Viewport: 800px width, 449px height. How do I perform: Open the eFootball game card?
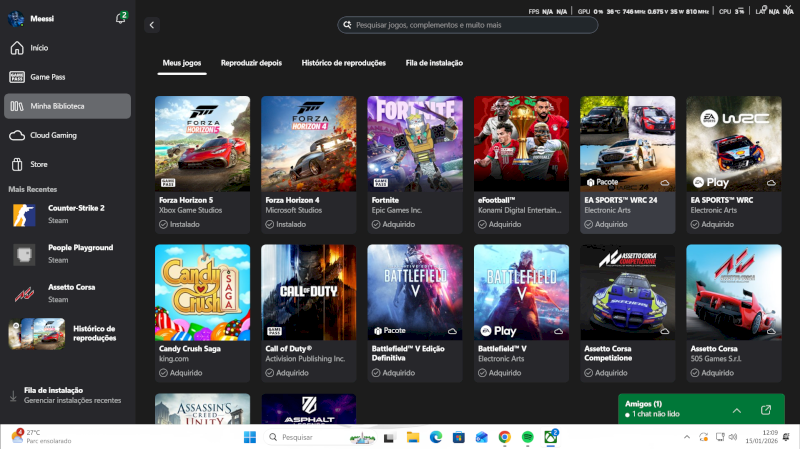[521, 164]
